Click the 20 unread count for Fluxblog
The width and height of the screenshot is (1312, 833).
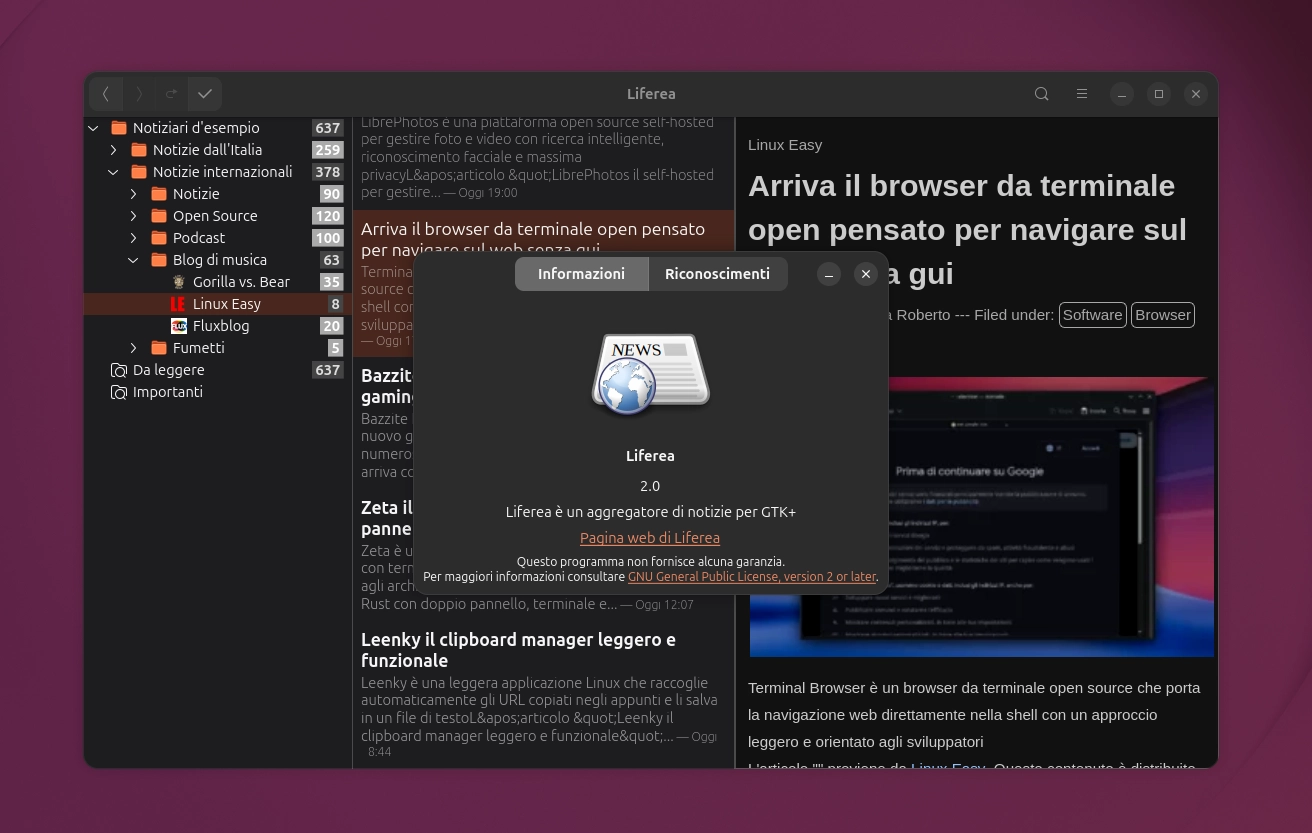331,326
